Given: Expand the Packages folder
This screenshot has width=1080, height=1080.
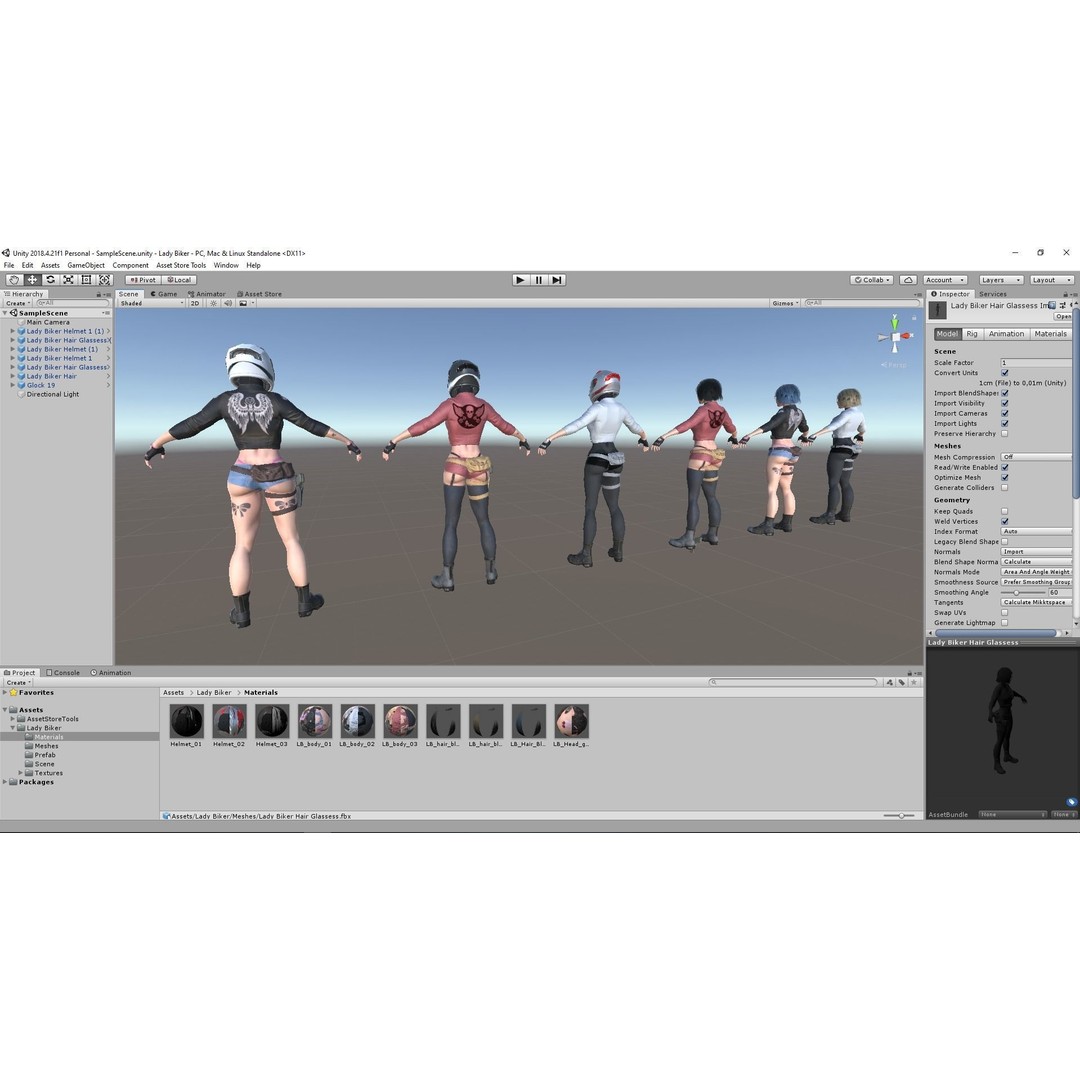Looking at the screenshot, I should tap(5, 782).
